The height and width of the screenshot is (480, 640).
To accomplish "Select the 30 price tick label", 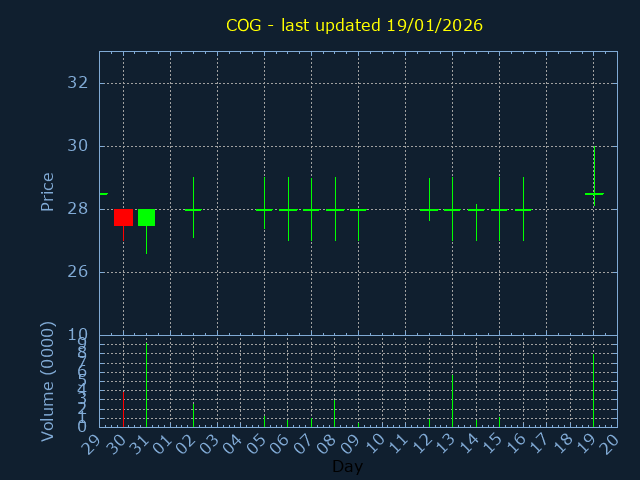I will tap(78, 146).
